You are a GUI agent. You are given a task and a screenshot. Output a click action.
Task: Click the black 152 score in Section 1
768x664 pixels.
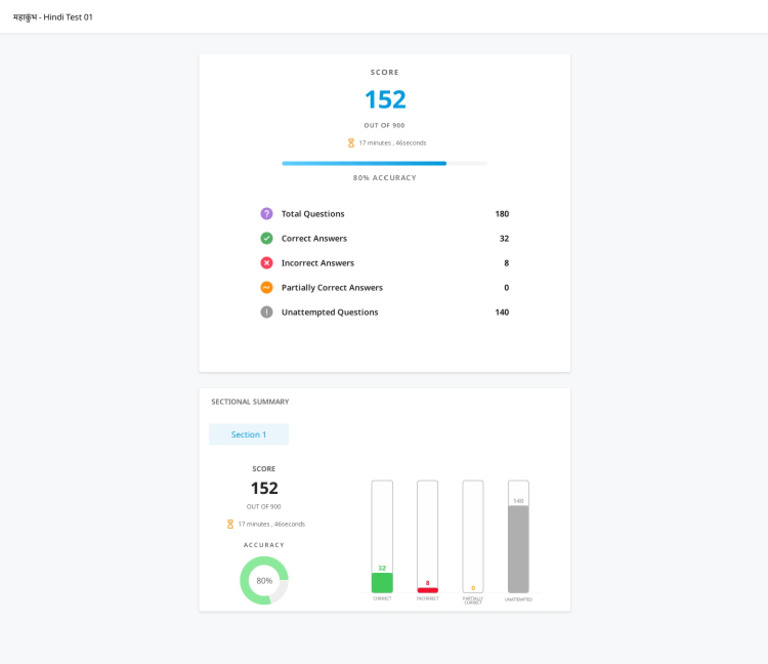264,488
